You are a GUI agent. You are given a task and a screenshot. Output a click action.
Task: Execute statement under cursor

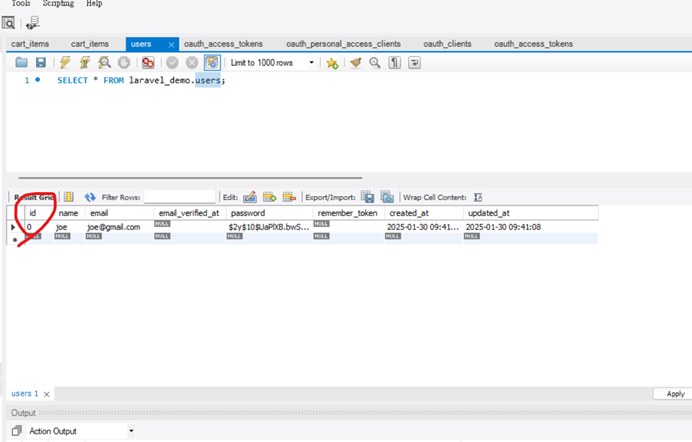85,63
